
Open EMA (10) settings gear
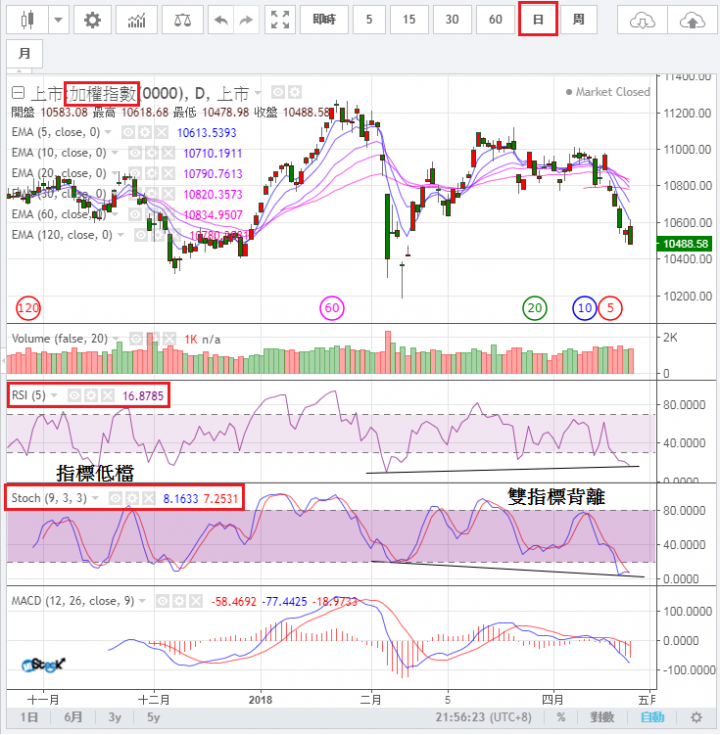point(151,153)
